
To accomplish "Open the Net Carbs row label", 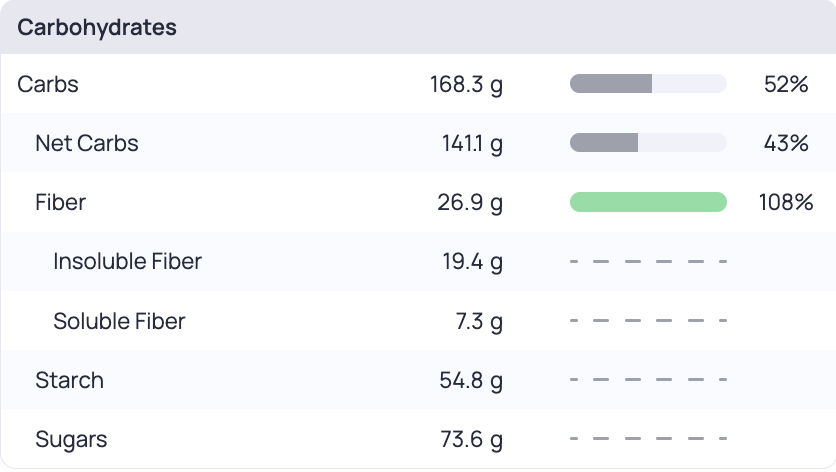I will [87, 143].
